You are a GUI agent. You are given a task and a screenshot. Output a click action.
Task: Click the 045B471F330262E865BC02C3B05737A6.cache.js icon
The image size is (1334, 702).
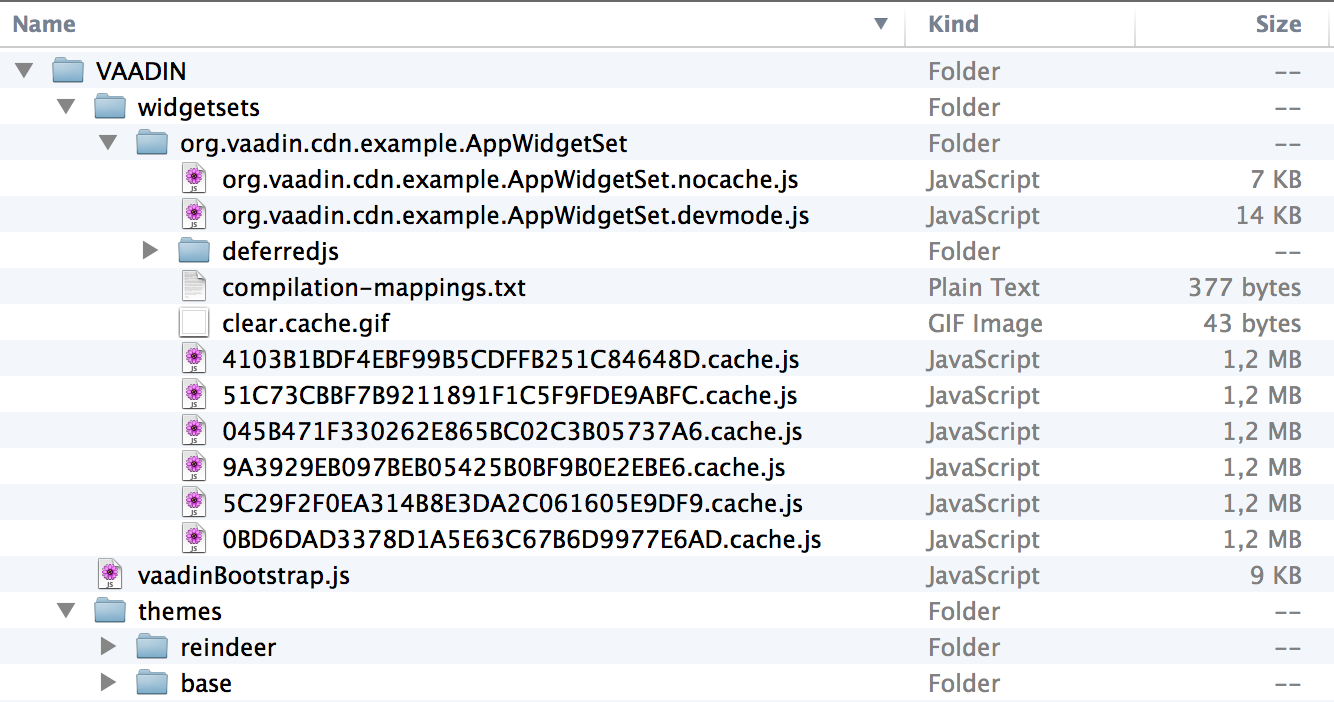click(194, 431)
